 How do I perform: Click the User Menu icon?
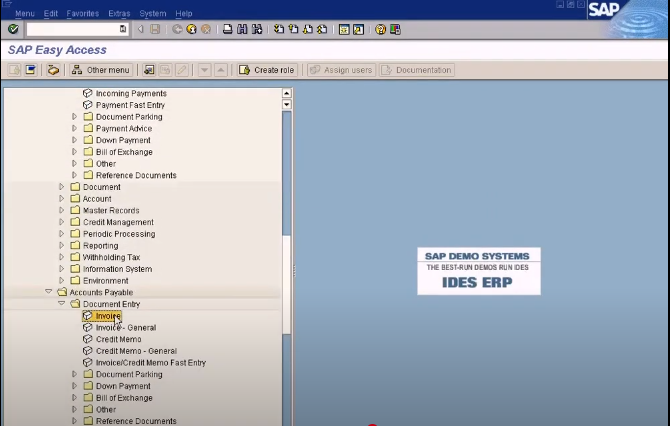pyautogui.click(x=15, y=70)
